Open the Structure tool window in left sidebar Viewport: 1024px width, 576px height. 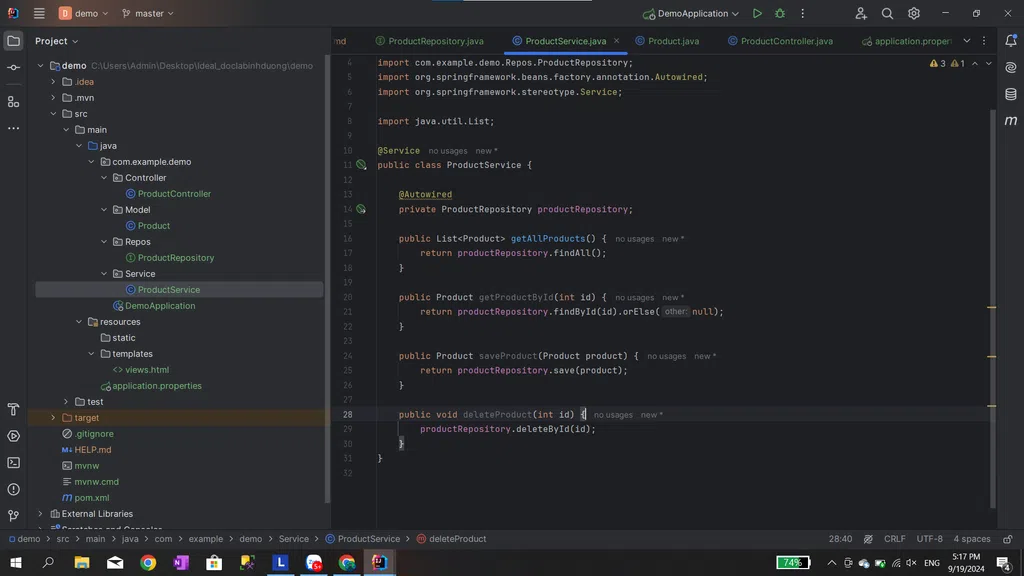click(x=13, y=102)
